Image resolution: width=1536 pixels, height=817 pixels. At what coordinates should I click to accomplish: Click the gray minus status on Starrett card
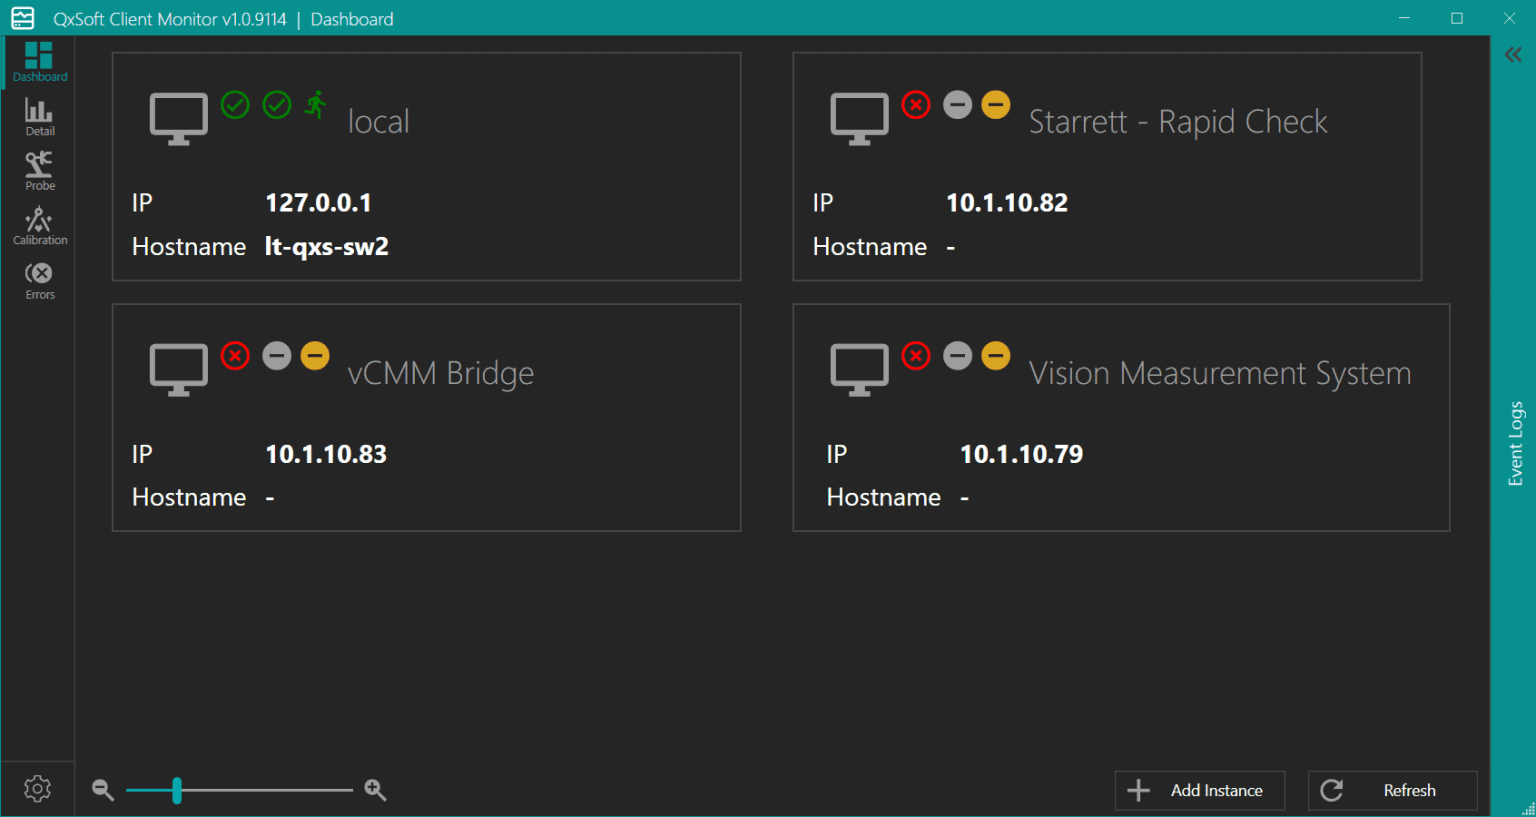click(957, 104)
